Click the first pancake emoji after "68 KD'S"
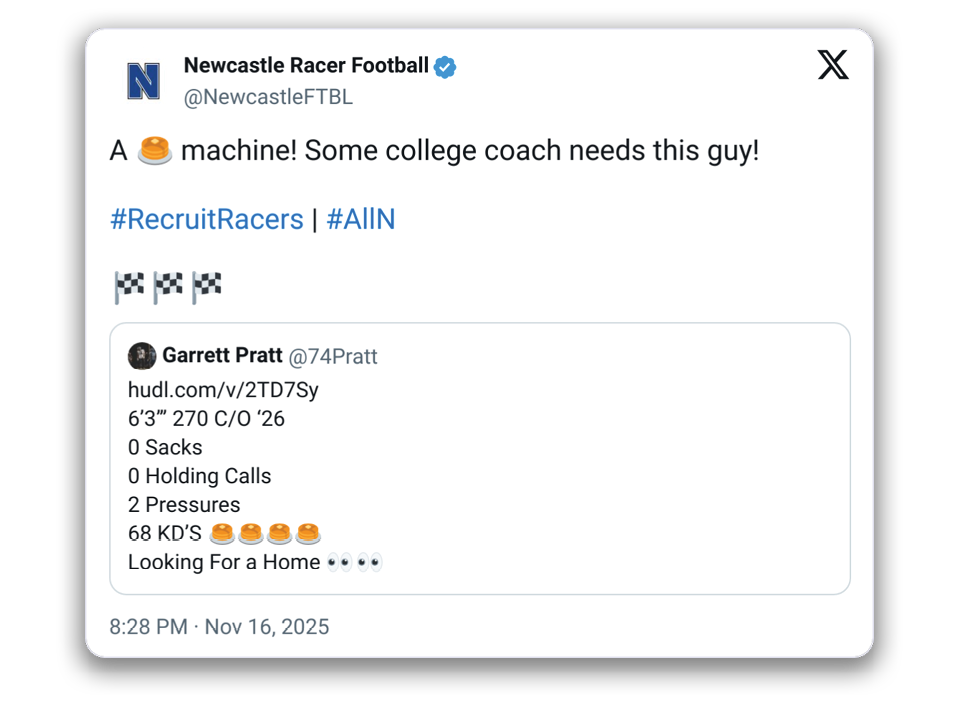Image resolution: width=959 pixels, height=704 pixels. coord(222,533)
